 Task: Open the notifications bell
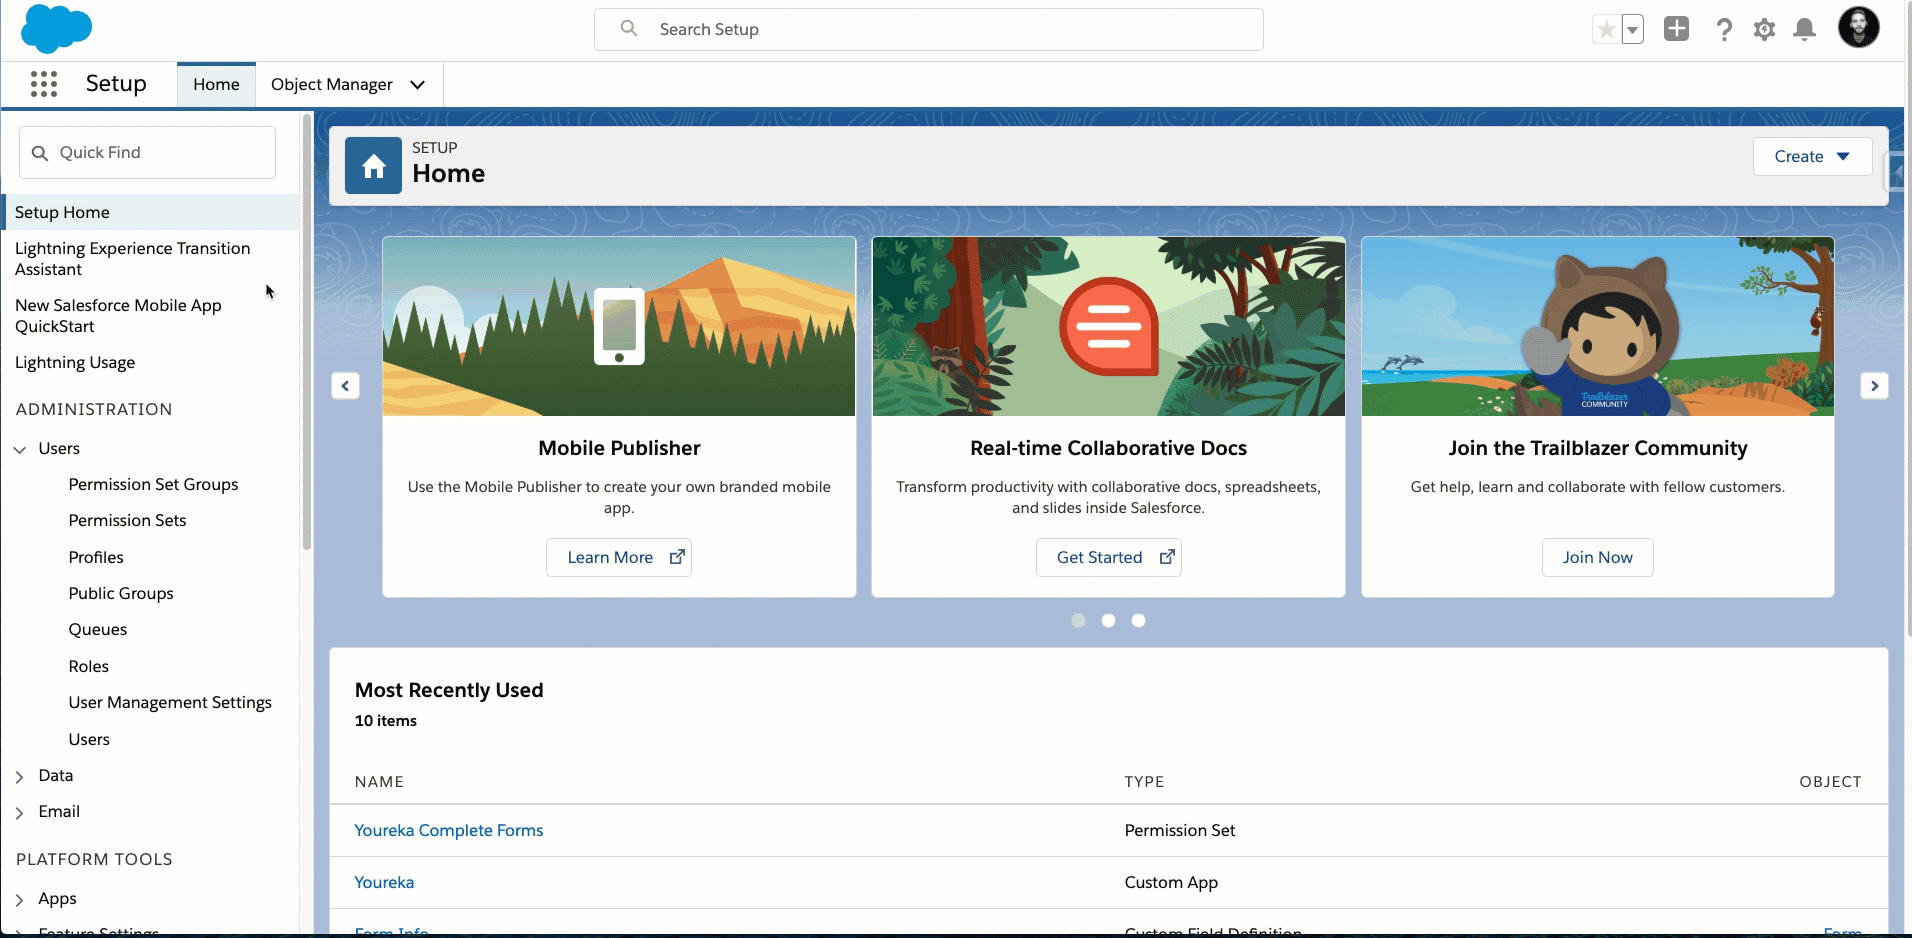click(1805, 29)
